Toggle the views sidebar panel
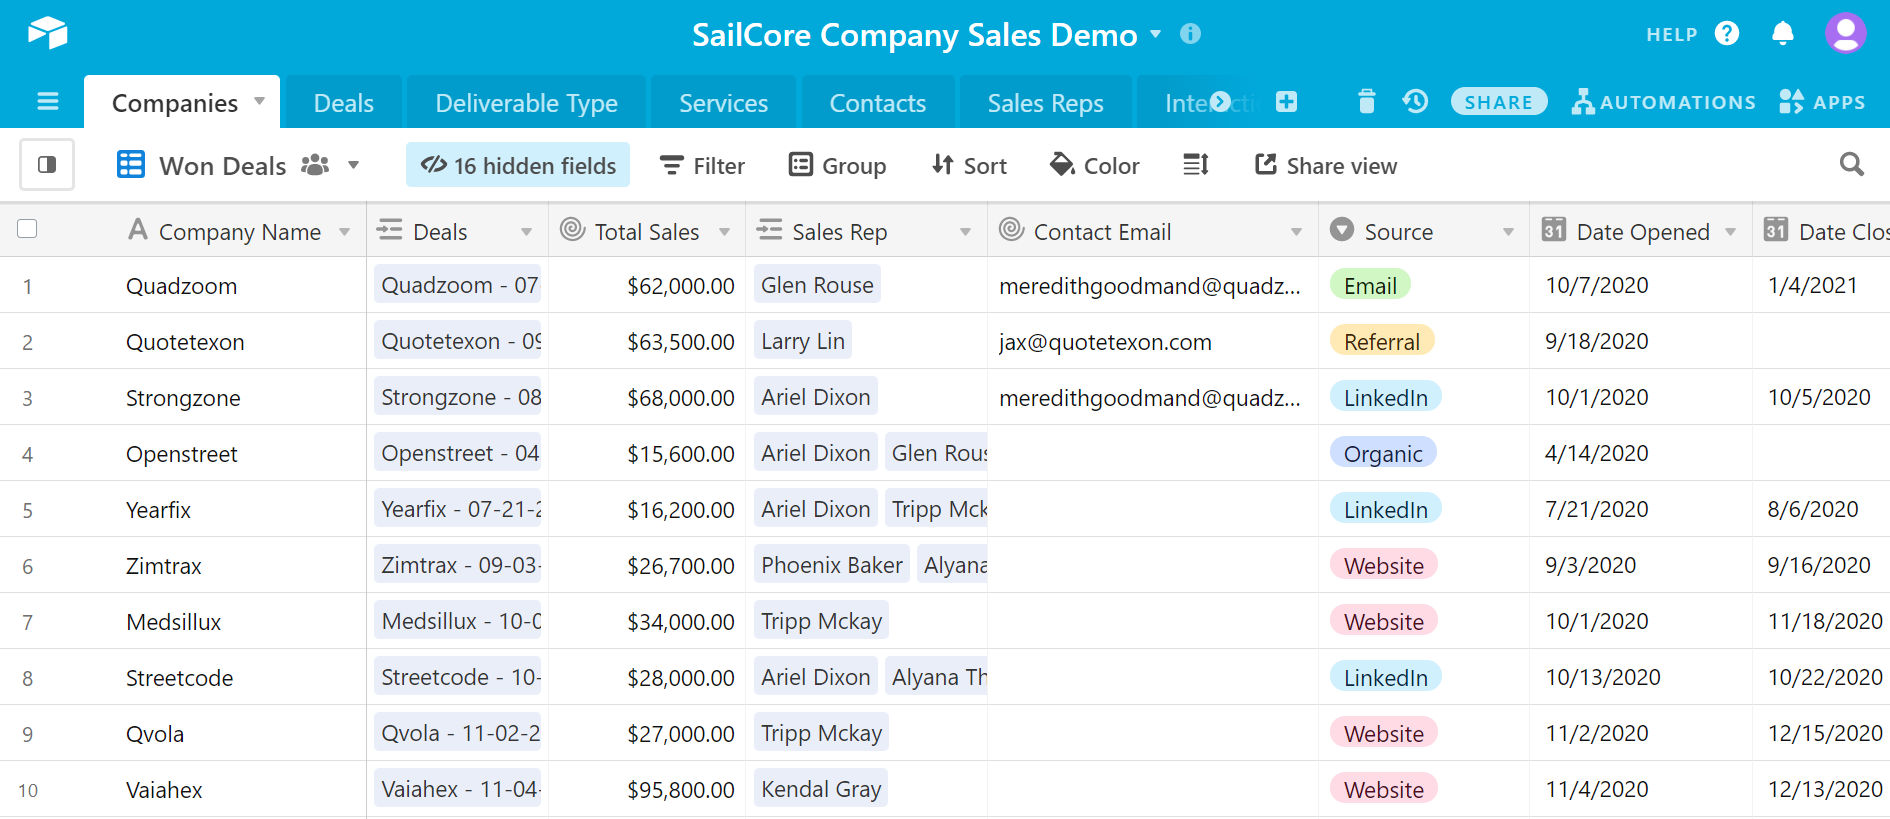1890x819 pixels. tap(47, 165)
